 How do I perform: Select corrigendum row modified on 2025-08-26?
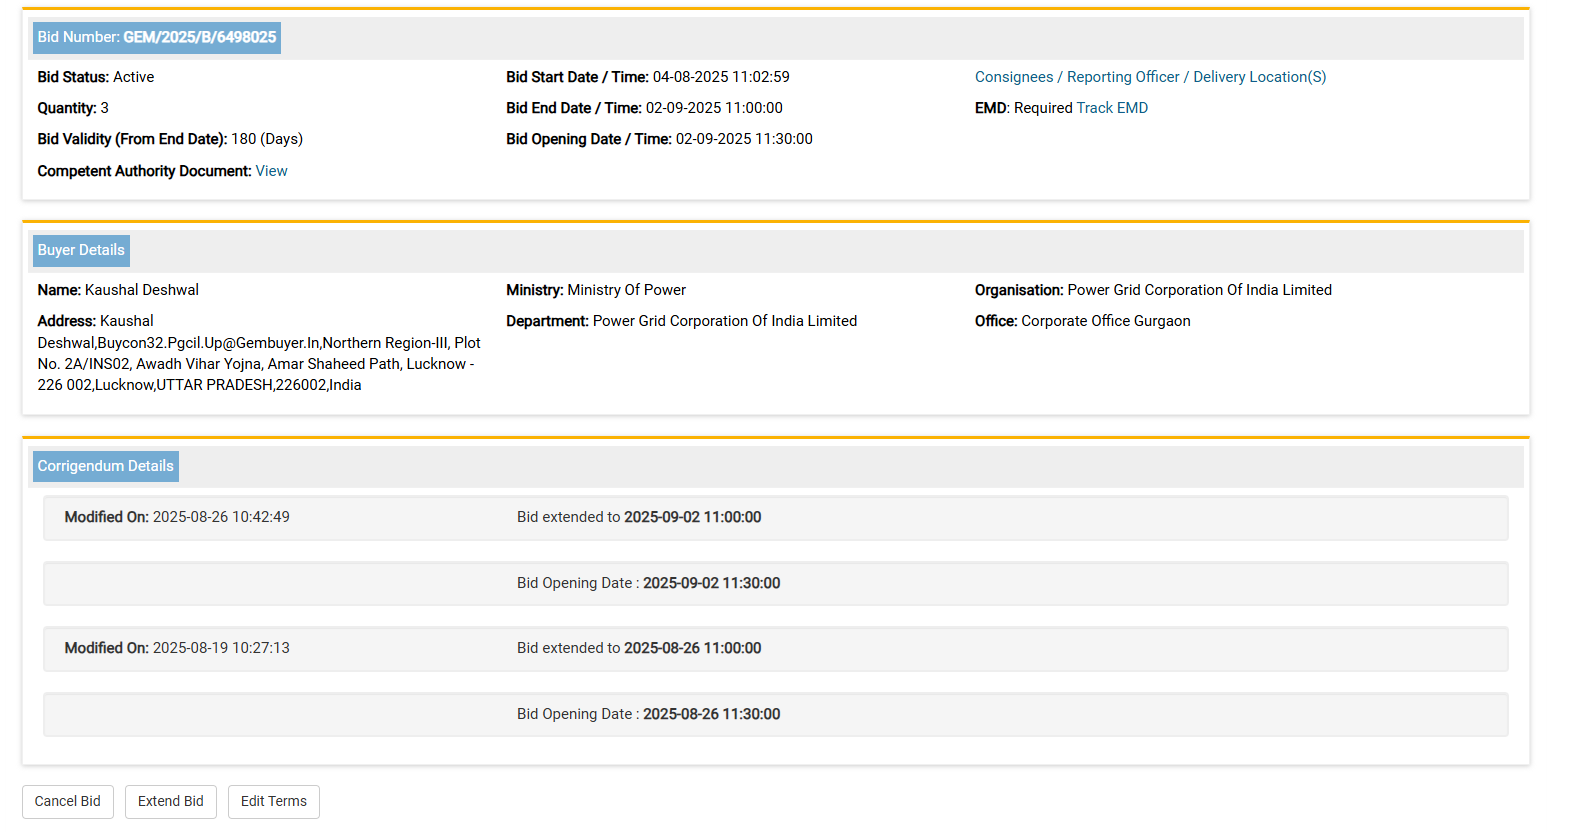(775, 518)
